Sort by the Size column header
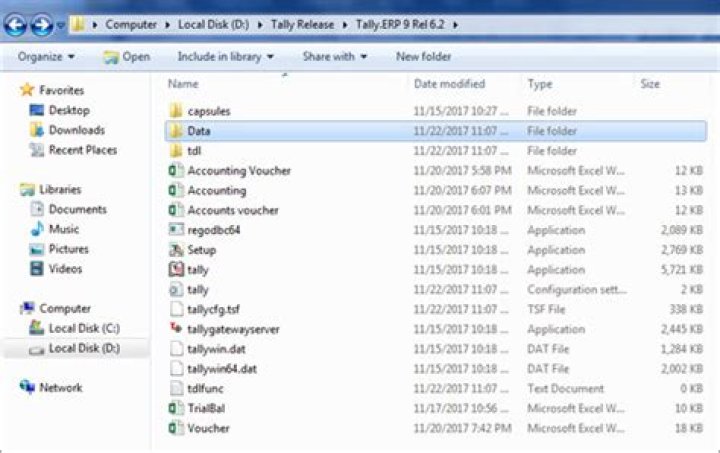720x453 pixels. pos(650,84)
